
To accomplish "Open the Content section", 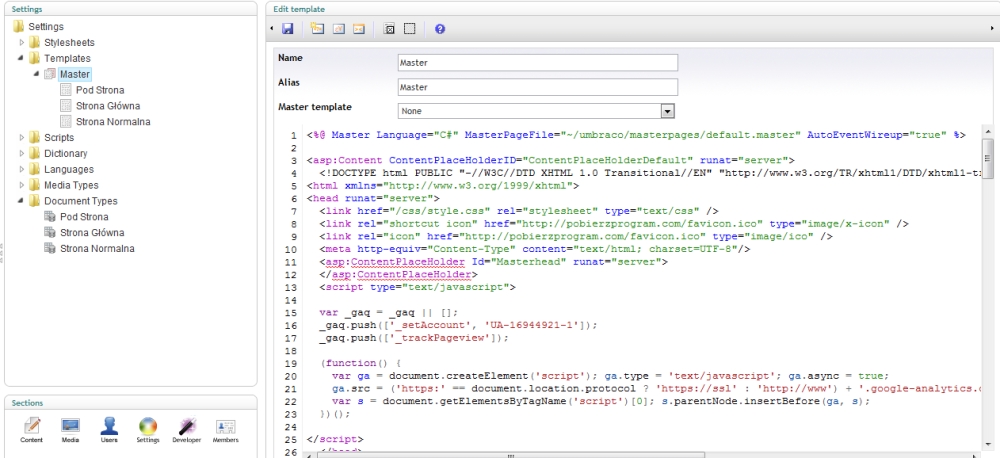I will [x=31, y=431].
